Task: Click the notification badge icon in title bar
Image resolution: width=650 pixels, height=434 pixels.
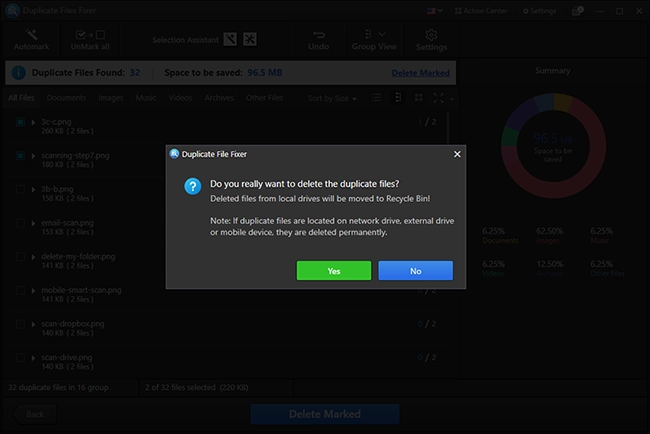Action: 577,11
